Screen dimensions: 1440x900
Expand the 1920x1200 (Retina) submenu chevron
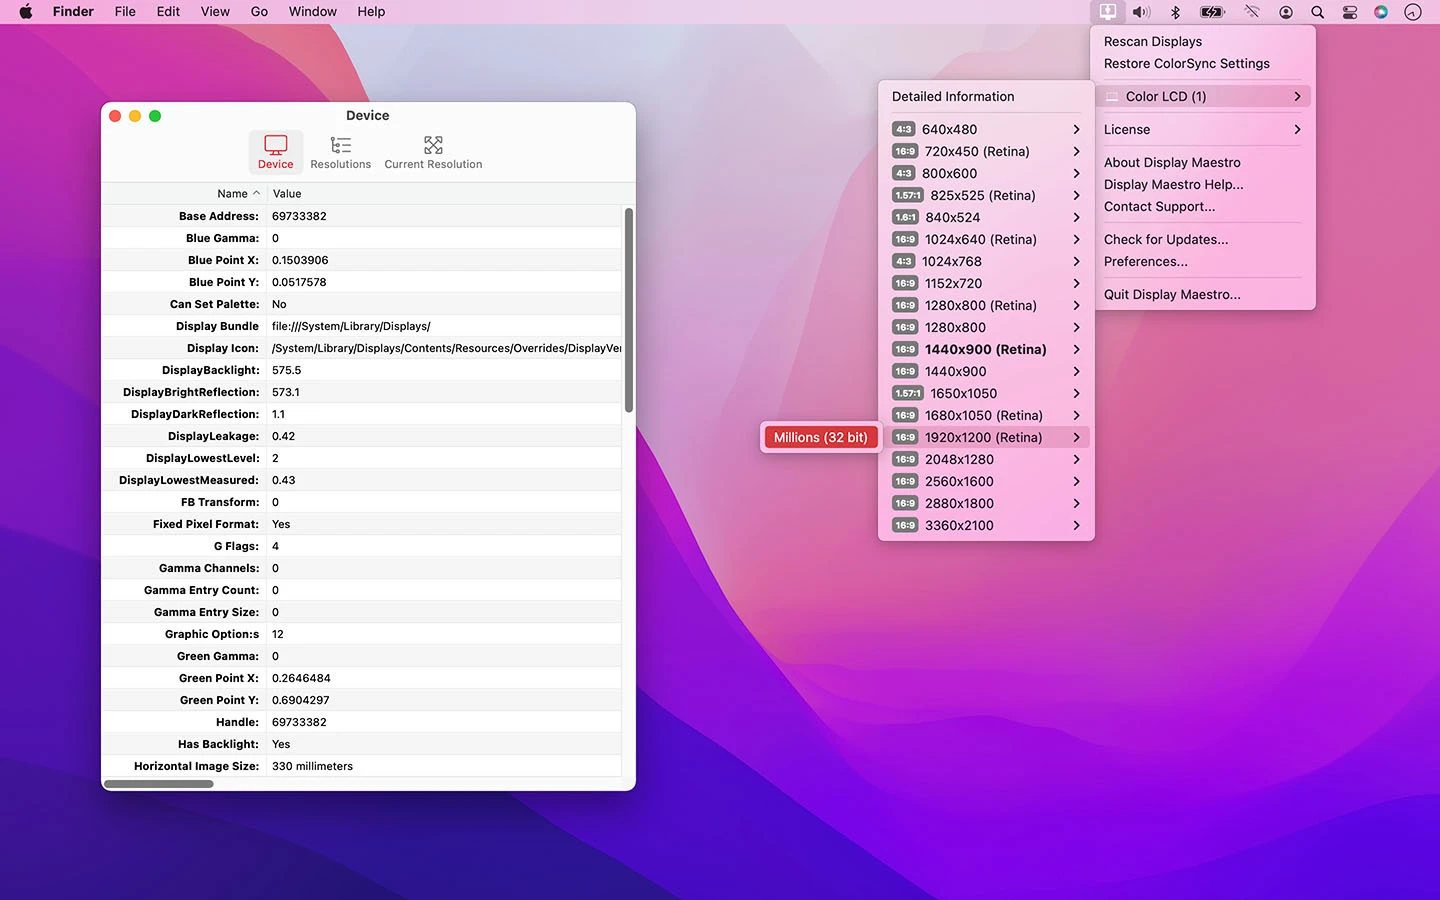(x=1077, y=437)
